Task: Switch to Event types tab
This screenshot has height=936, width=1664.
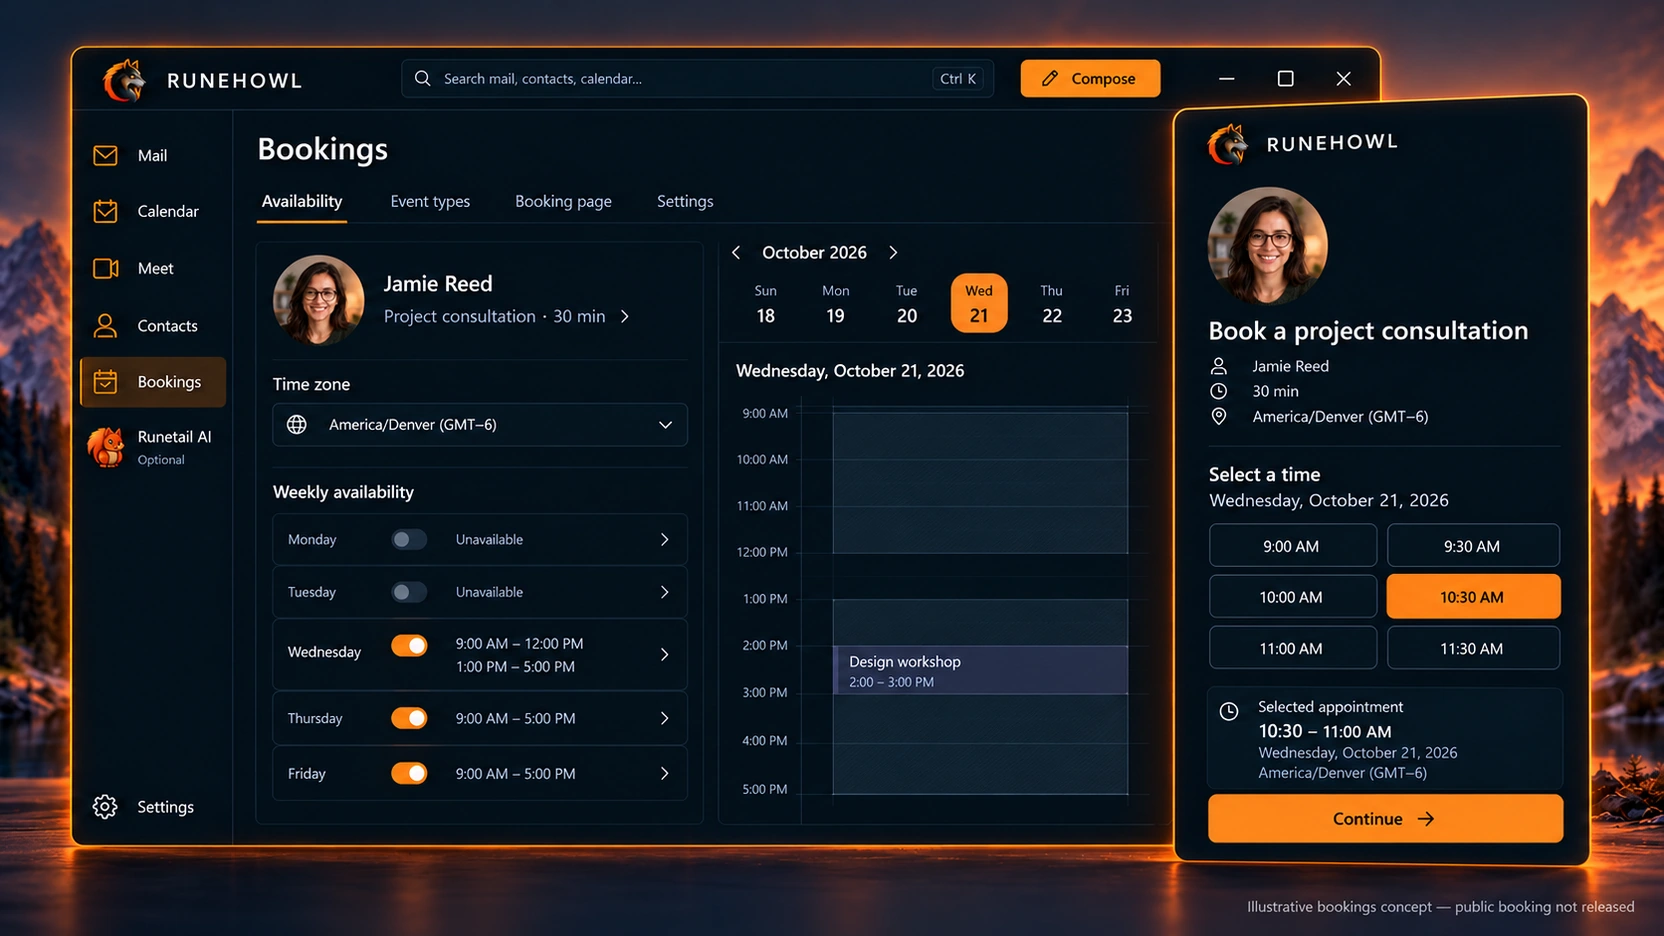Action: 430,201
